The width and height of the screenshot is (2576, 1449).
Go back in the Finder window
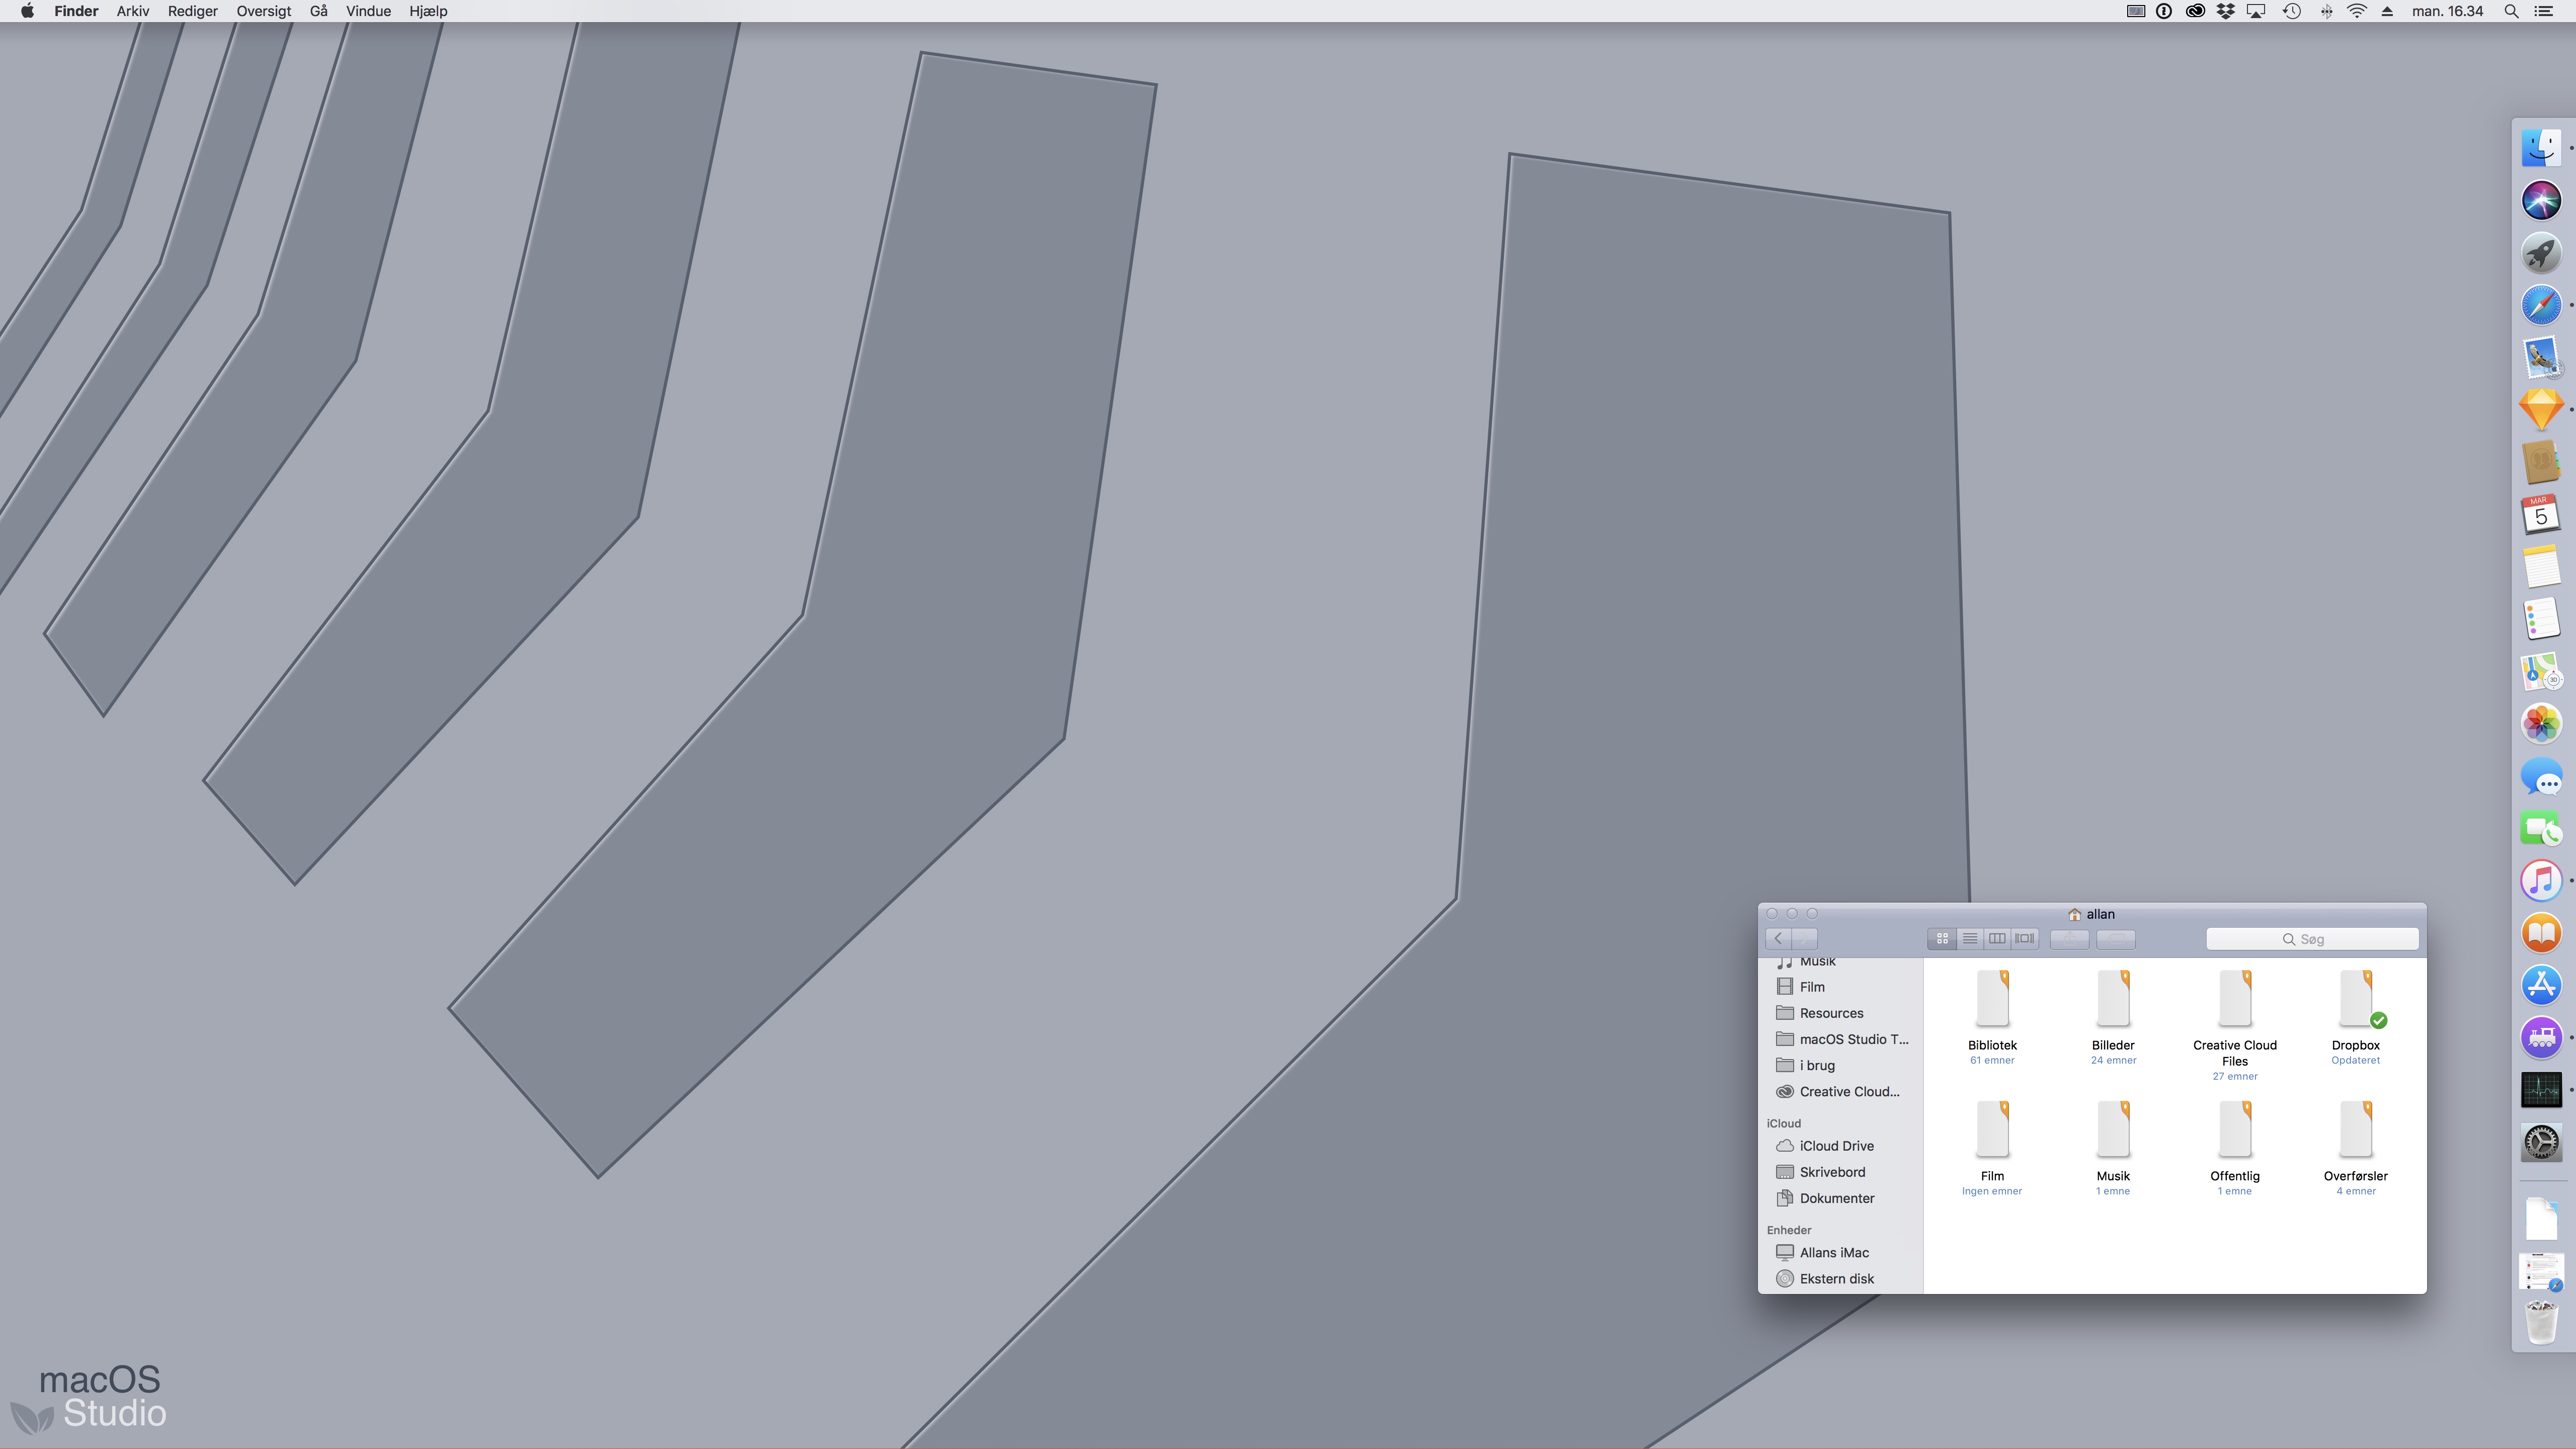[x=1778, y=938]
